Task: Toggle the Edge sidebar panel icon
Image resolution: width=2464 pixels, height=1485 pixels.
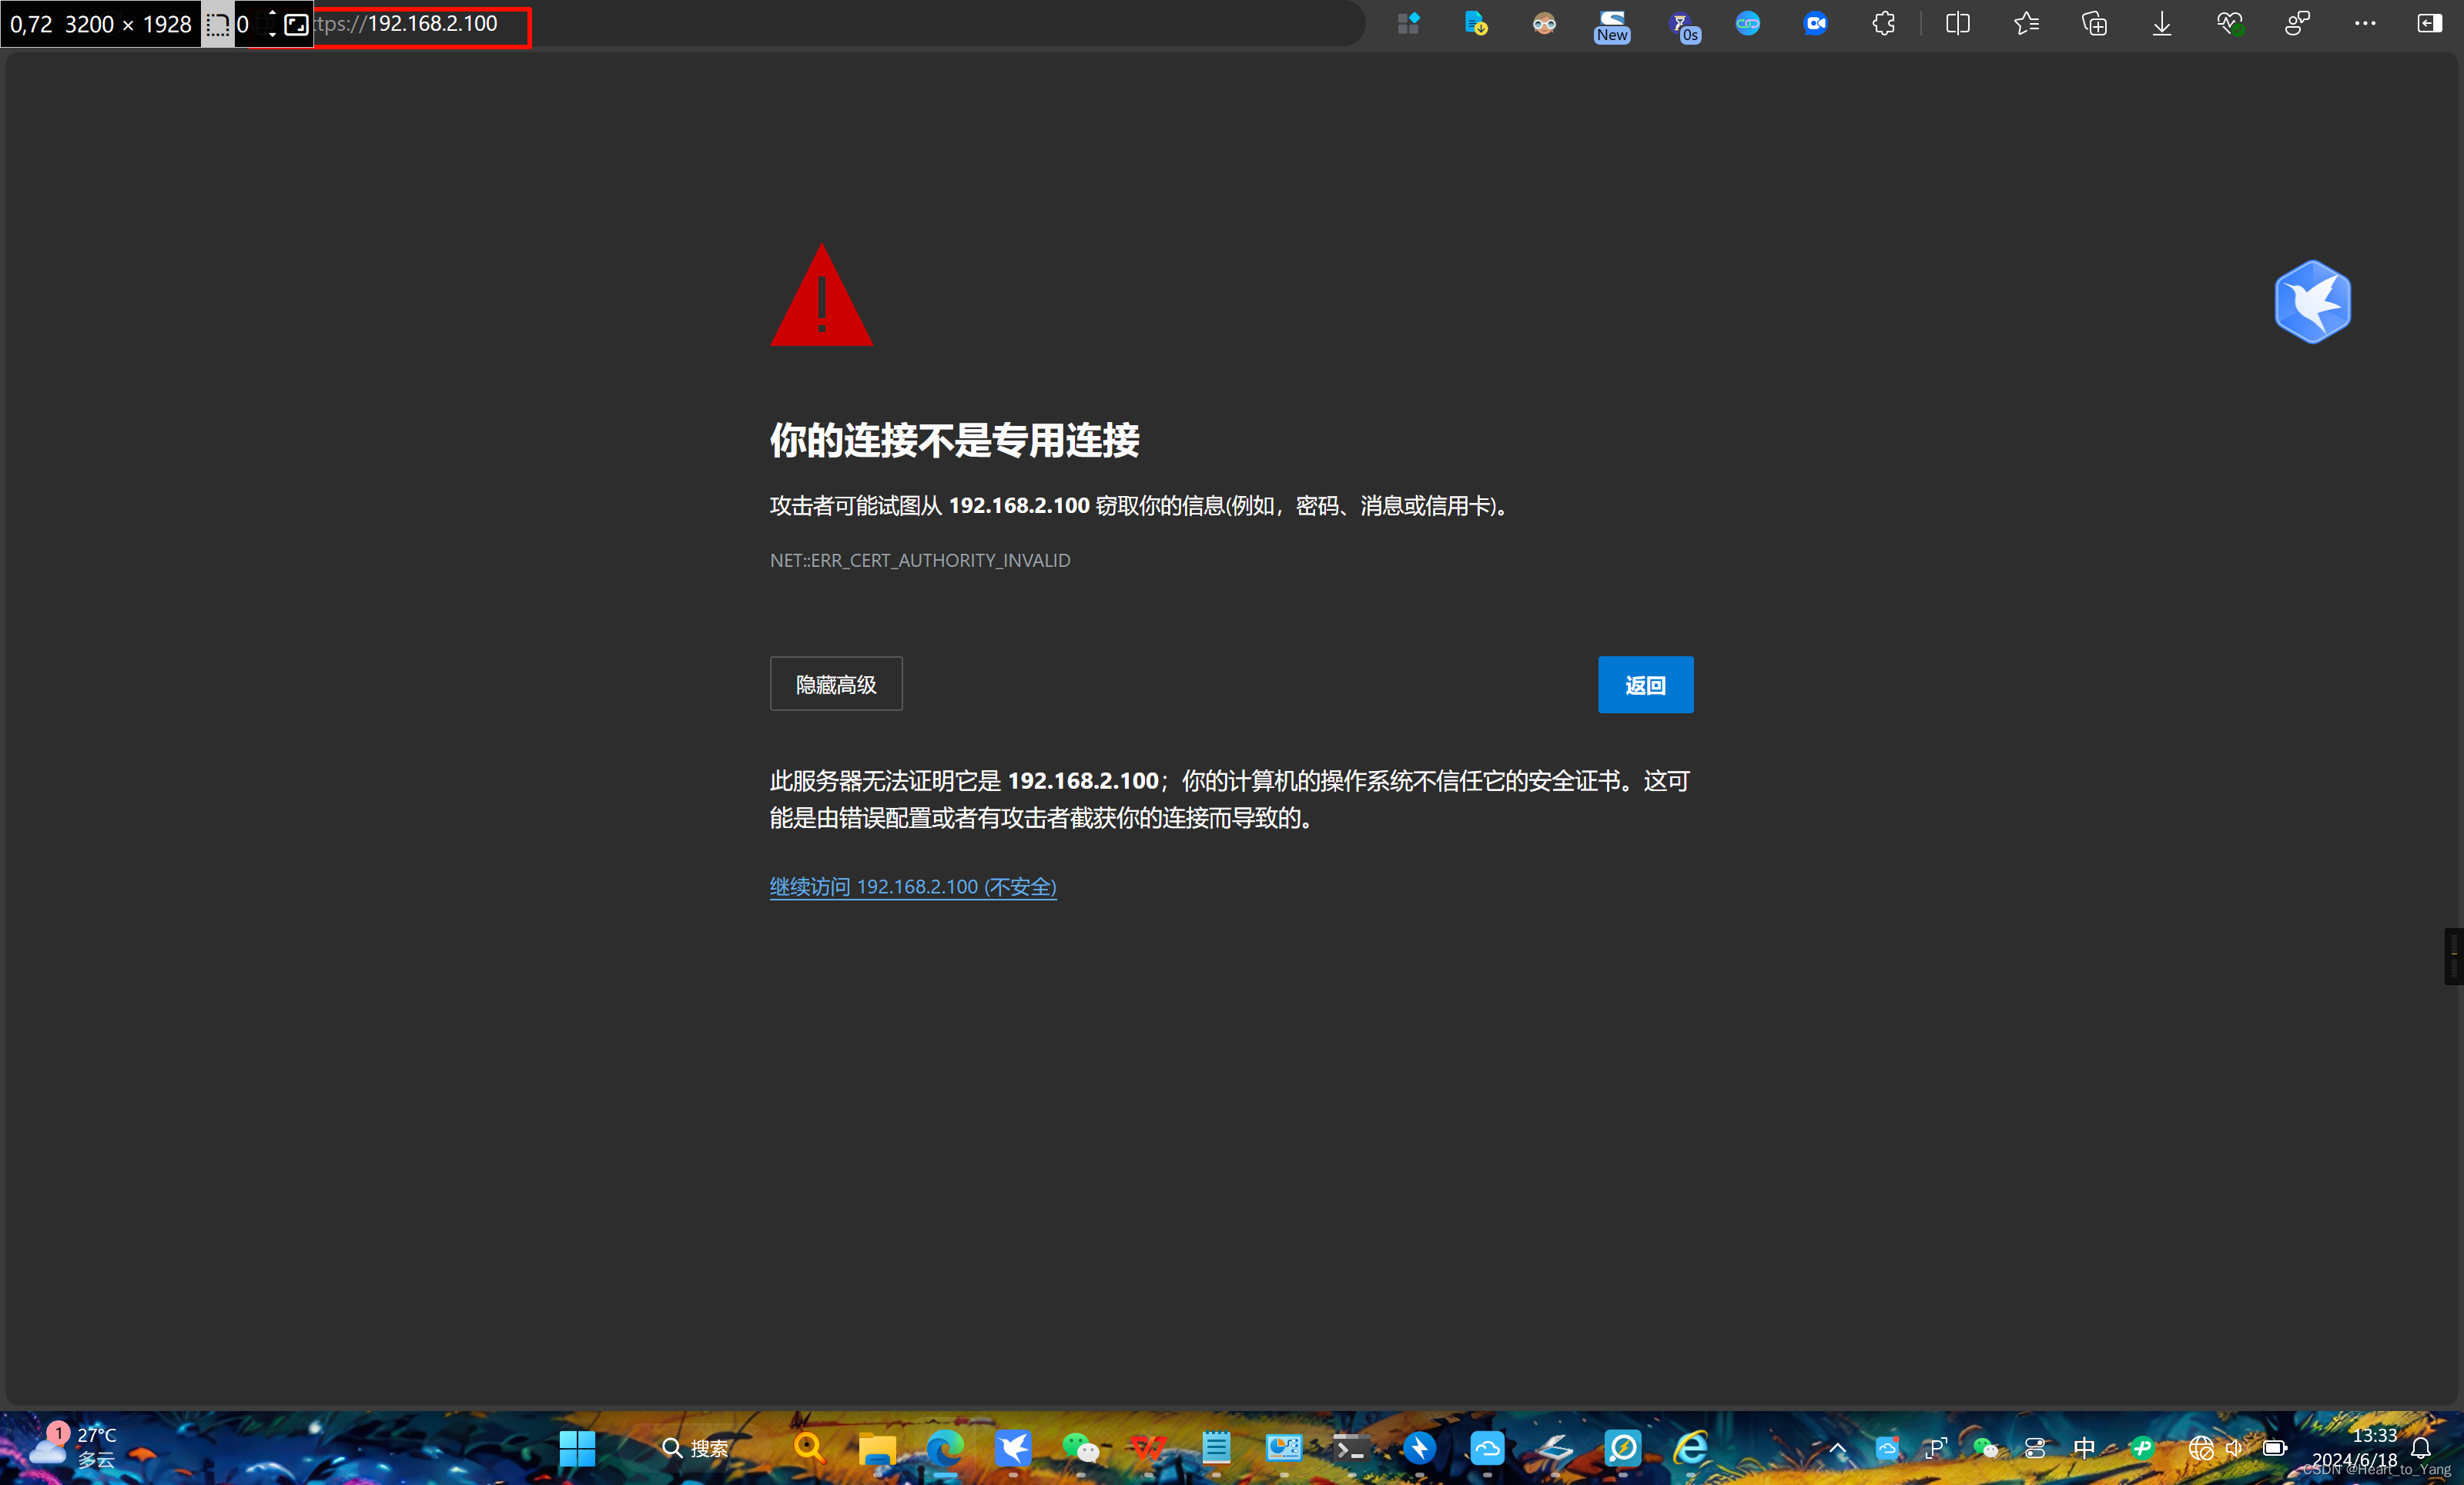Action: tap(2430, 23)
